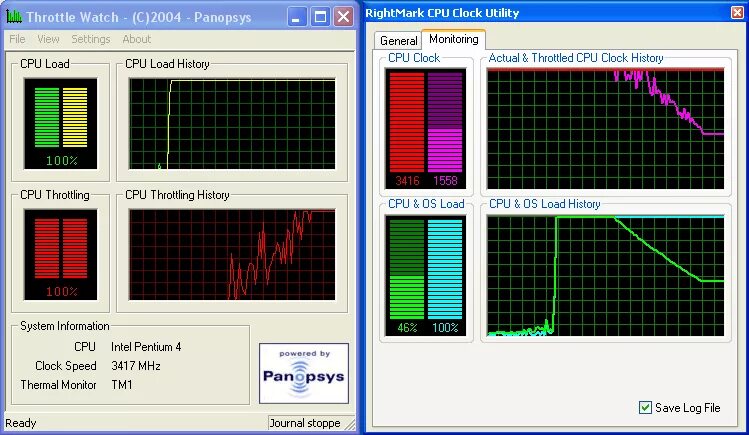
Task: Click the '46%' CPU load readout
Action: 407,328
